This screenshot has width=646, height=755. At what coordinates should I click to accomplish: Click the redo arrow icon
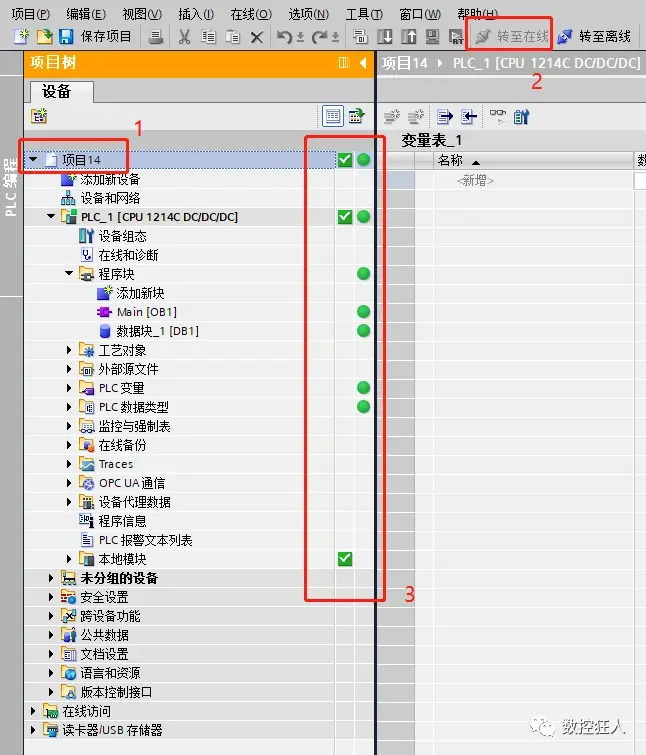point(319,37)
